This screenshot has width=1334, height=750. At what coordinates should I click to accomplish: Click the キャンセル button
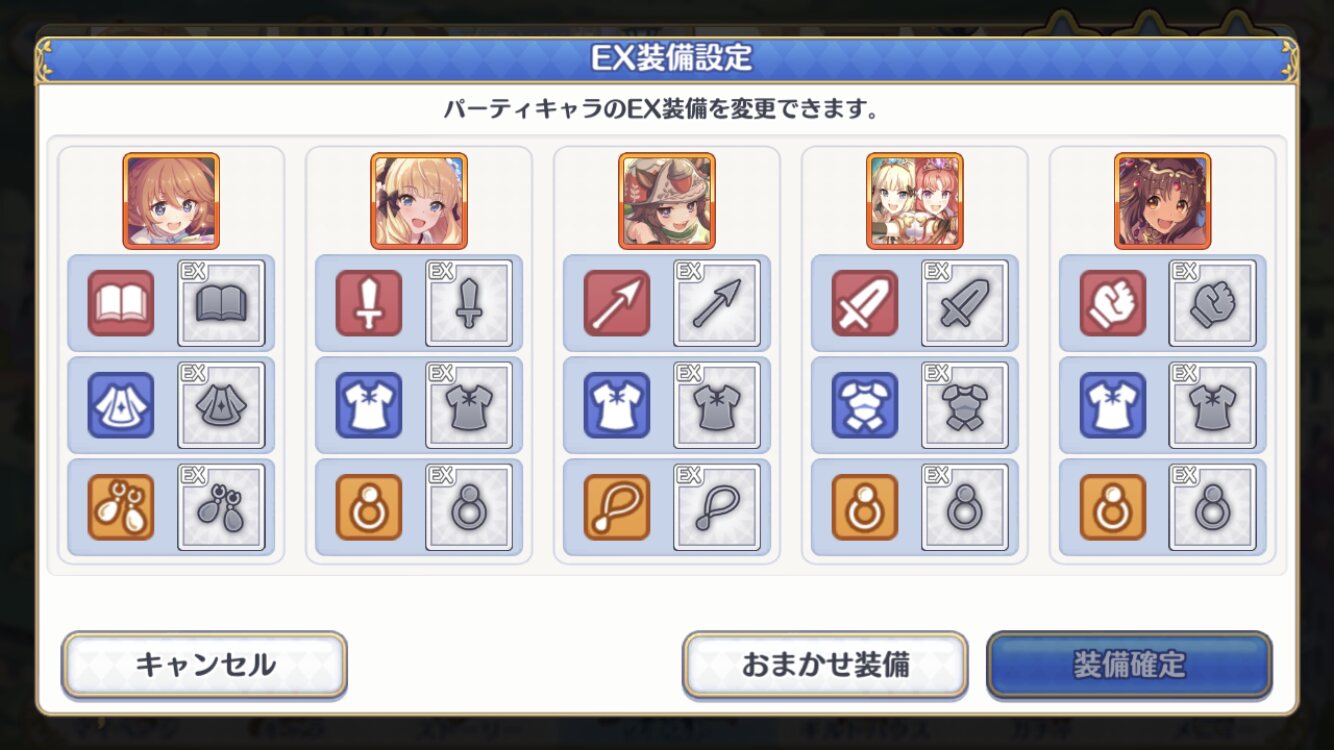click(205, 665)
